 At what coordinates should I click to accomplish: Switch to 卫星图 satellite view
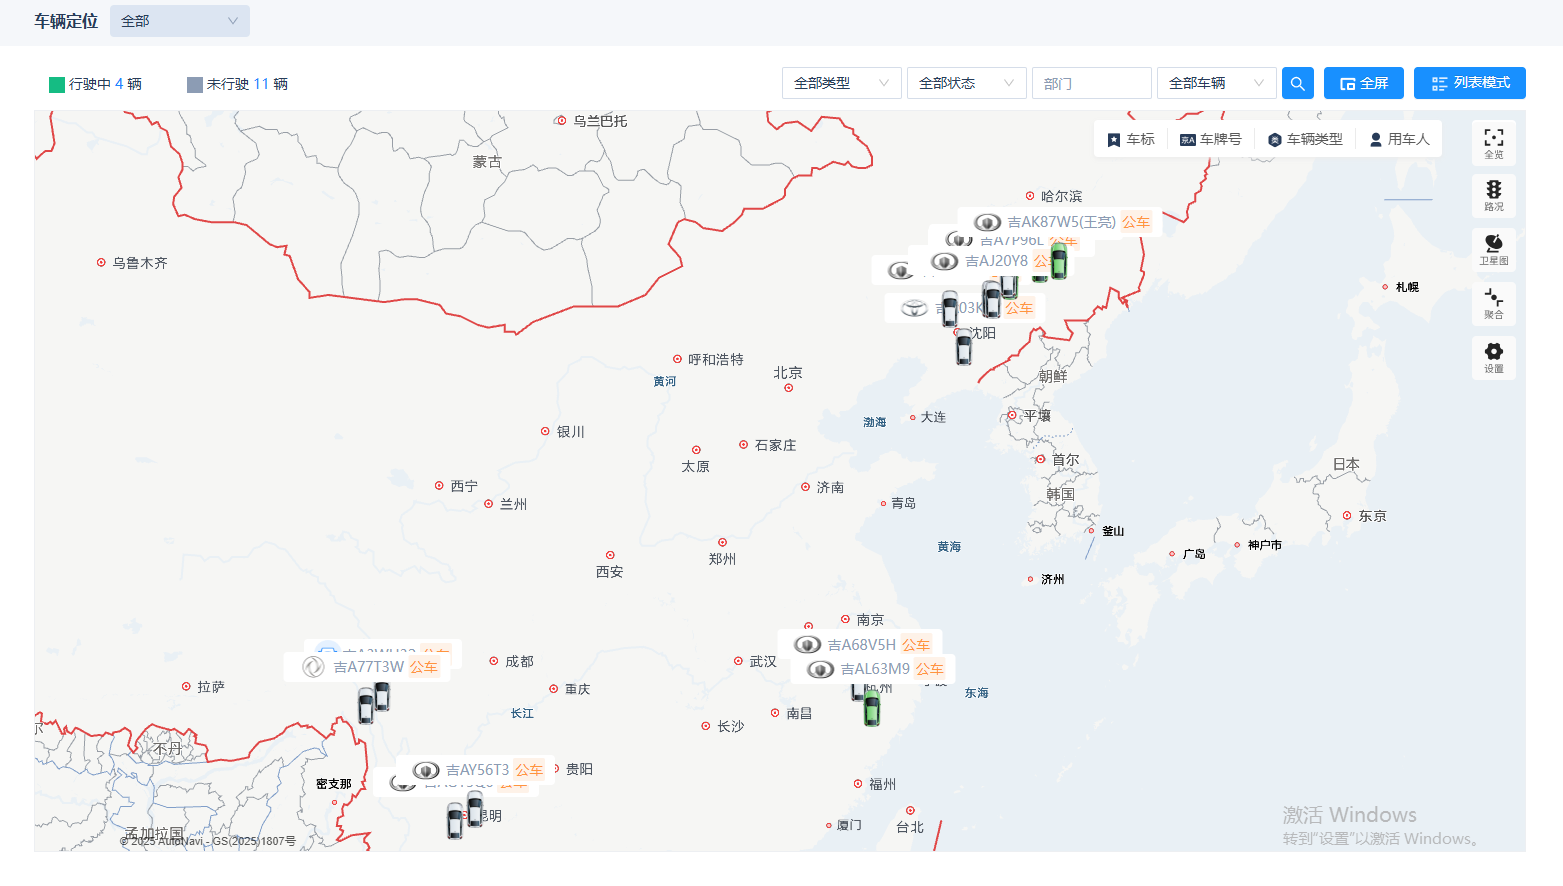pos(1493,248)
